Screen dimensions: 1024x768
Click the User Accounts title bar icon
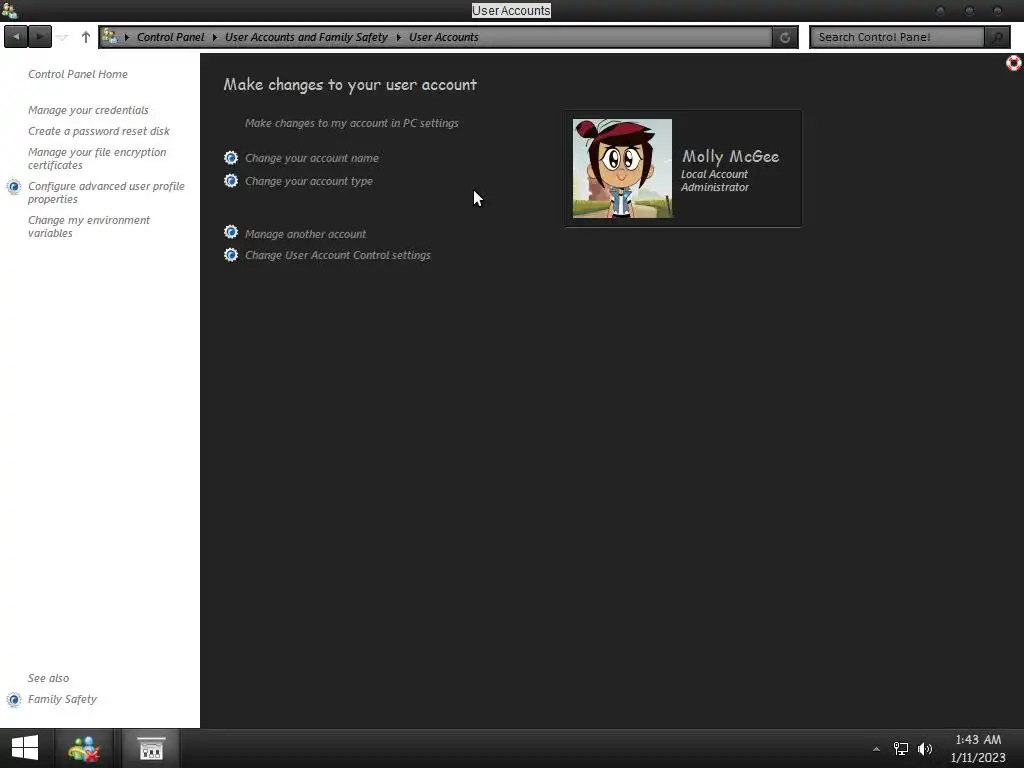9,10
